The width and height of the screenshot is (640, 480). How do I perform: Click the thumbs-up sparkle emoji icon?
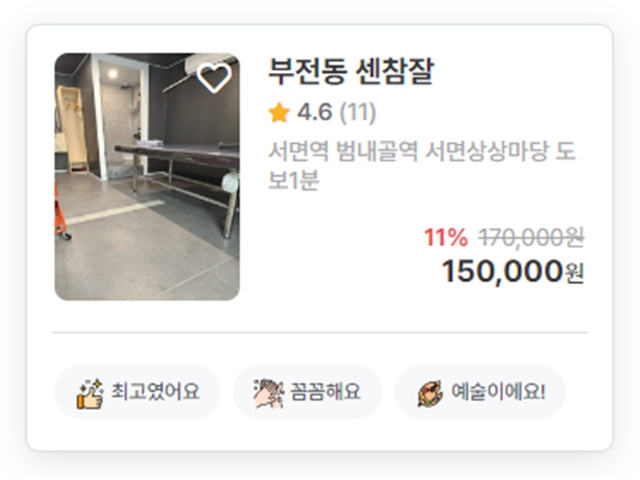(x=89, y=393)
